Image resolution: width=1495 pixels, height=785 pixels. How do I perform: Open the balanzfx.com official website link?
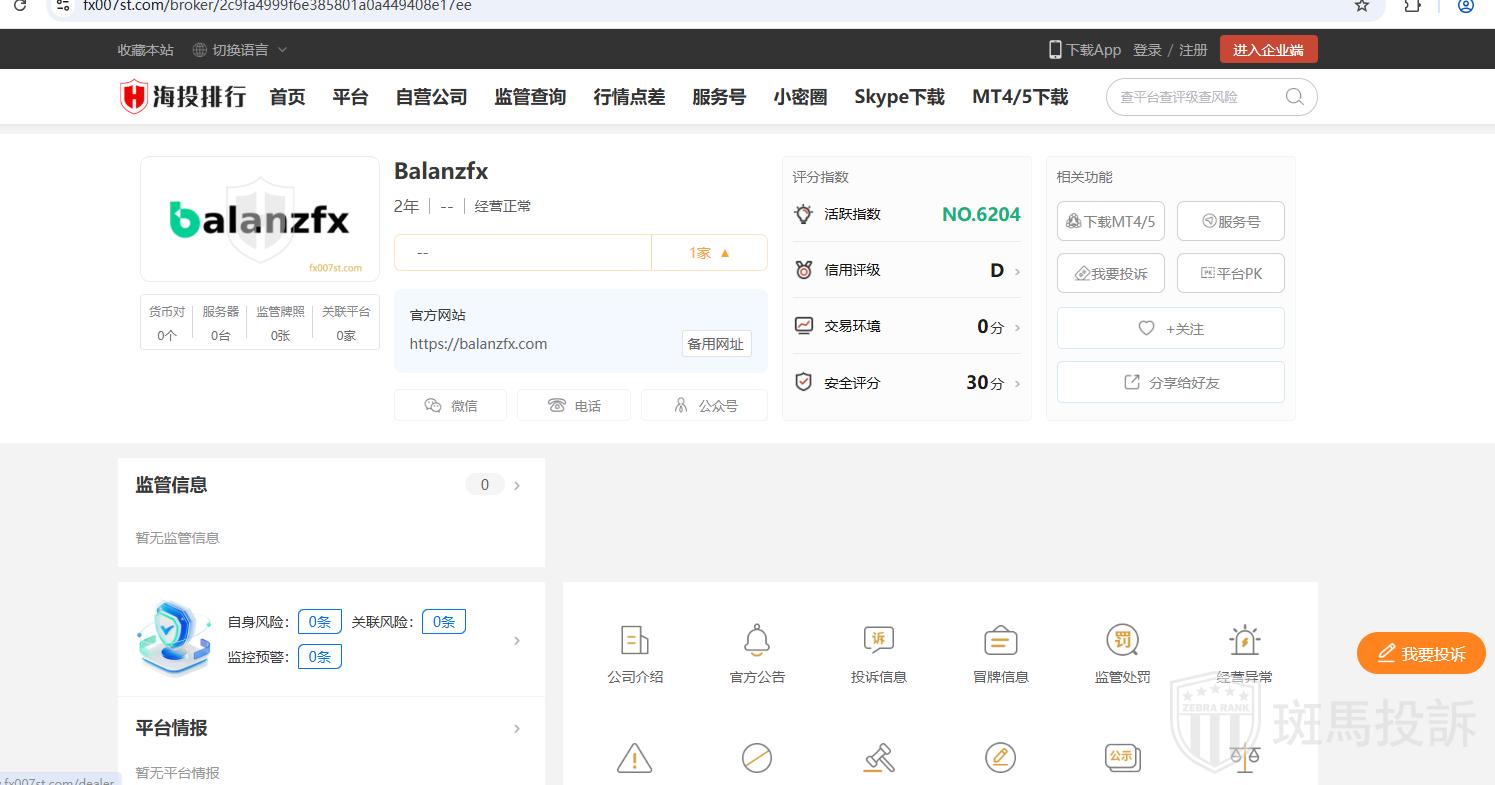(x=478, y=344)
